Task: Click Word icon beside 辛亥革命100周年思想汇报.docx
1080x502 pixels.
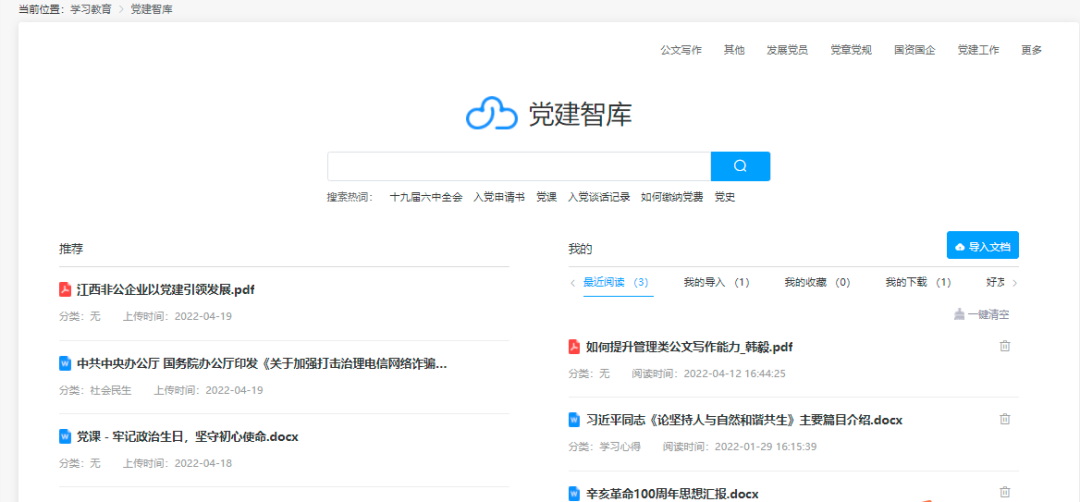Action: (x=574, y=493)
